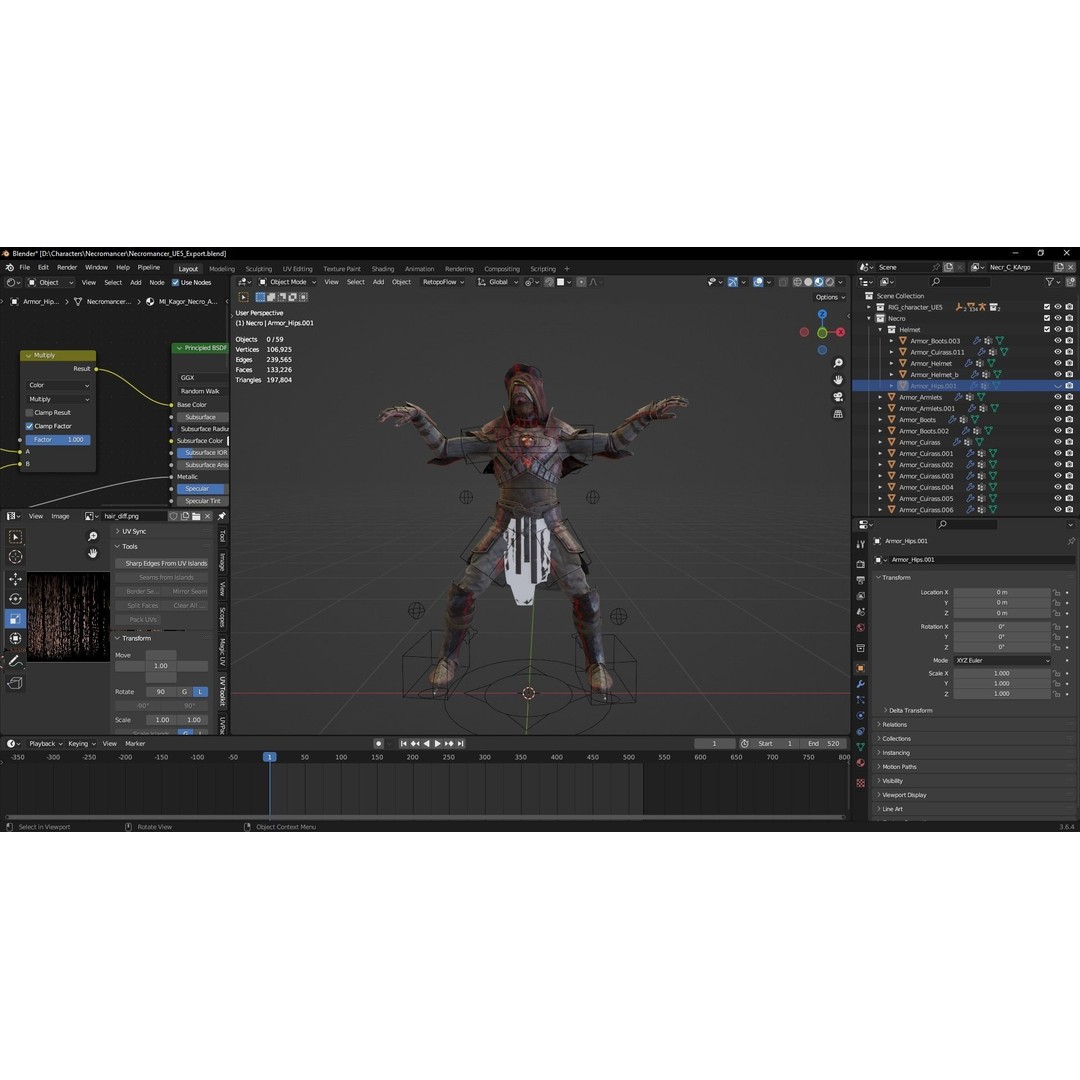The height and width of the screenshot is (1080, 1080).
Task: Select the active Scale tool in UV editor
Action: pos(15,619)
